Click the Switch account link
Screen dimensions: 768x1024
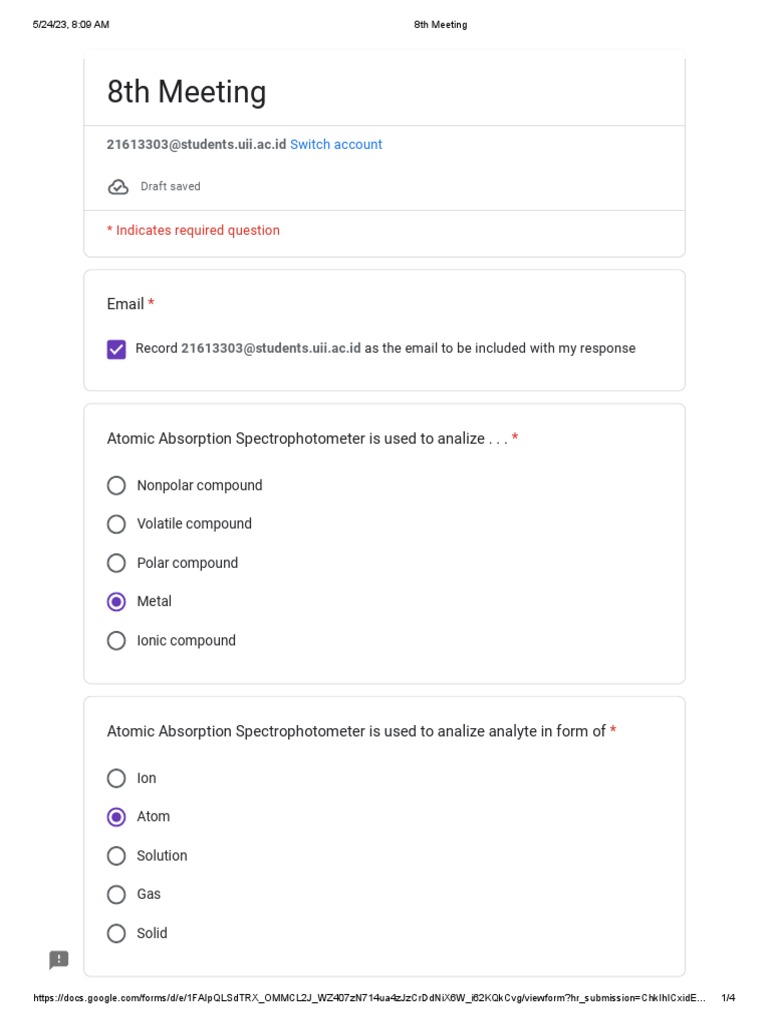(336, 145)
